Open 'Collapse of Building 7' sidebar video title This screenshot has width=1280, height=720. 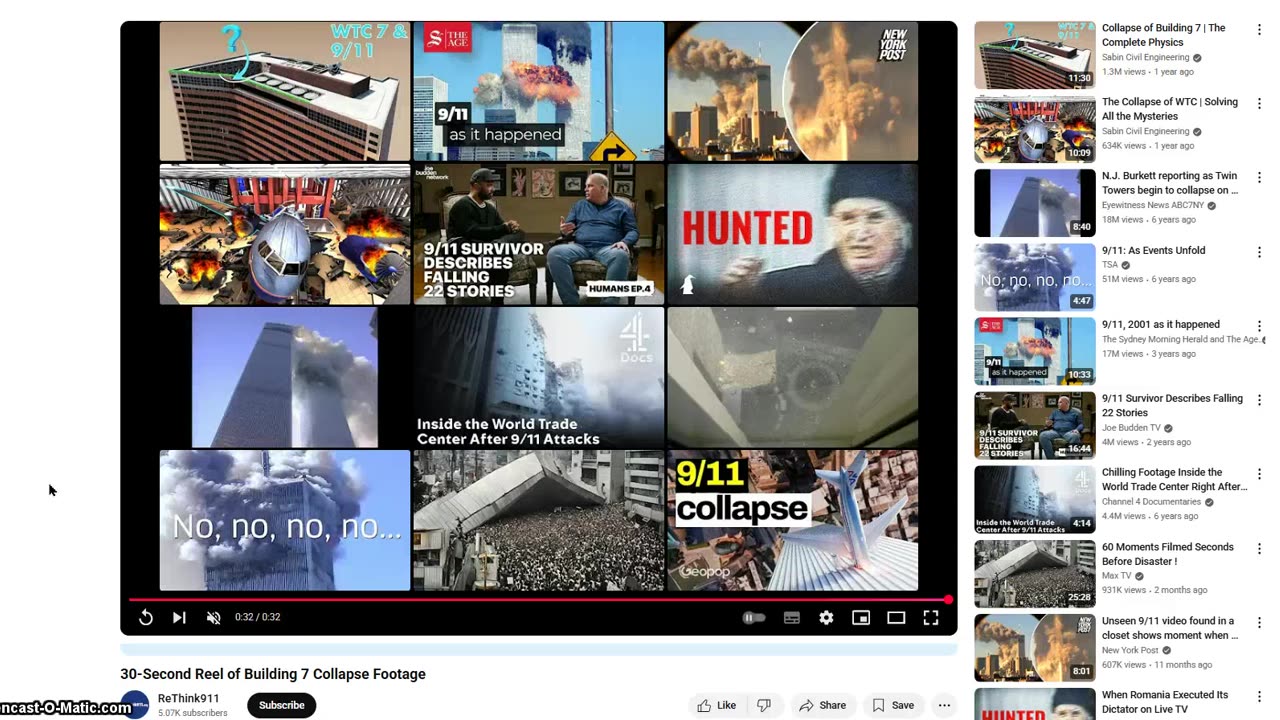pos(1164,35)
